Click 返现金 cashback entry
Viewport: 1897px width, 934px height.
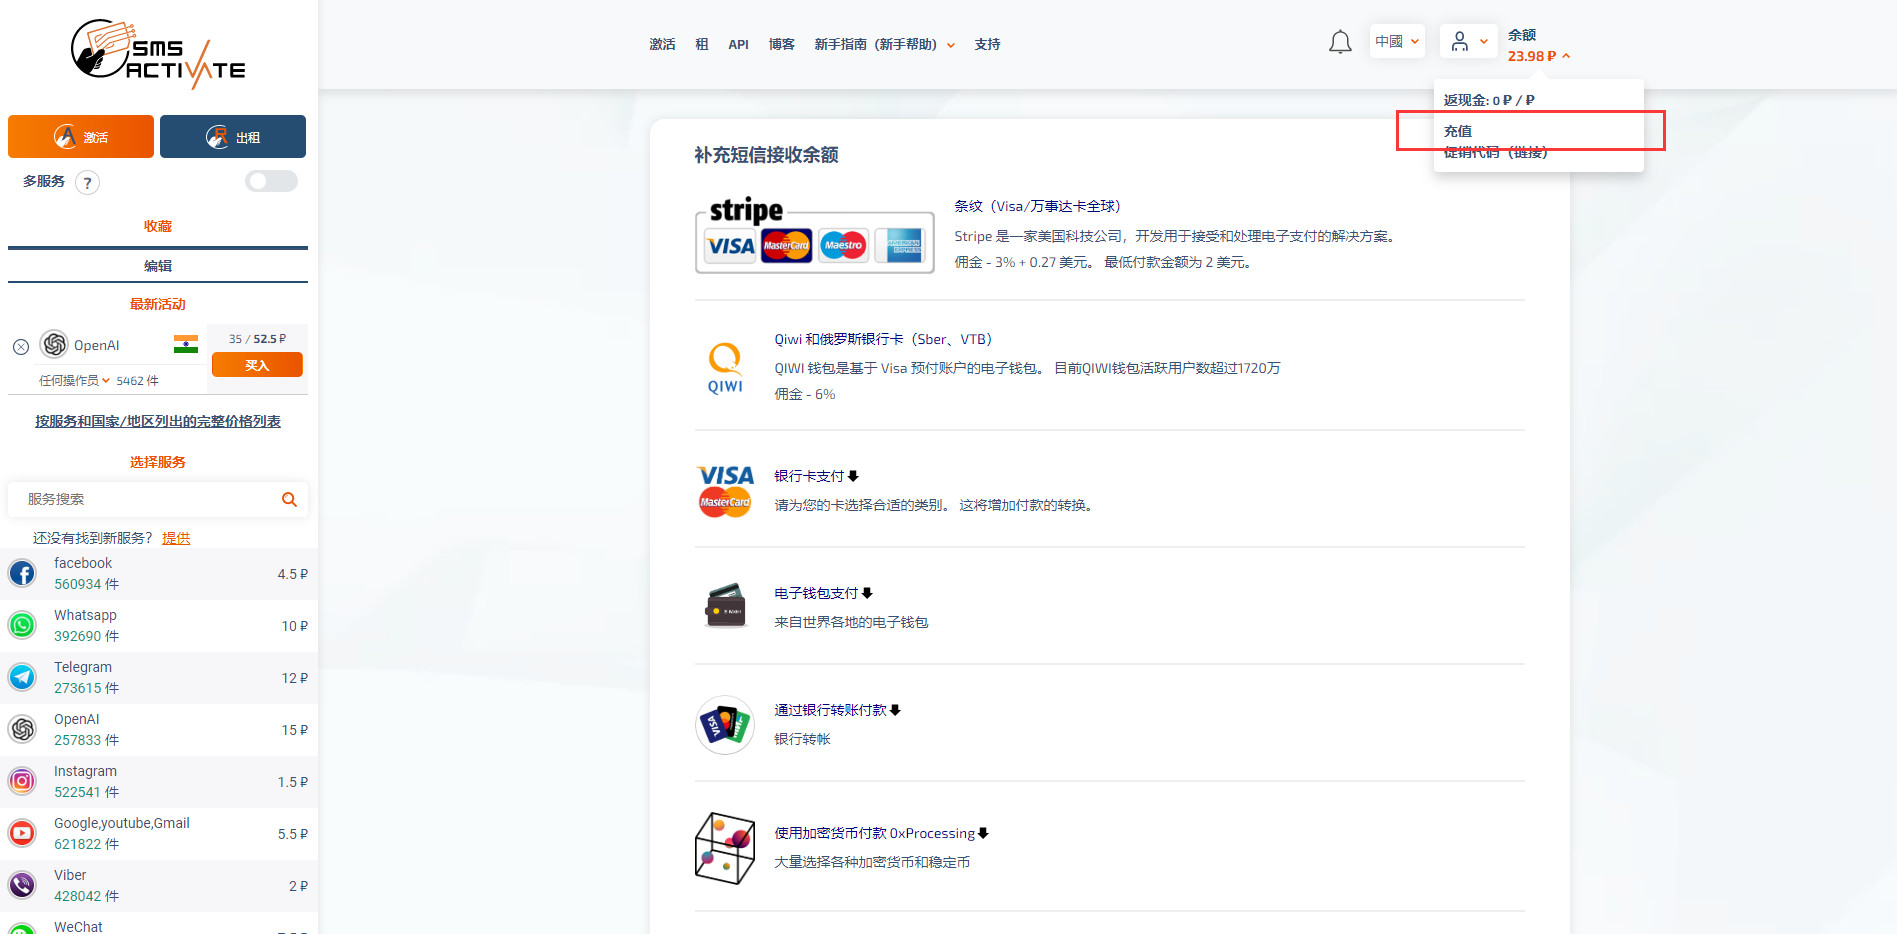click(x=1489, y=100)
